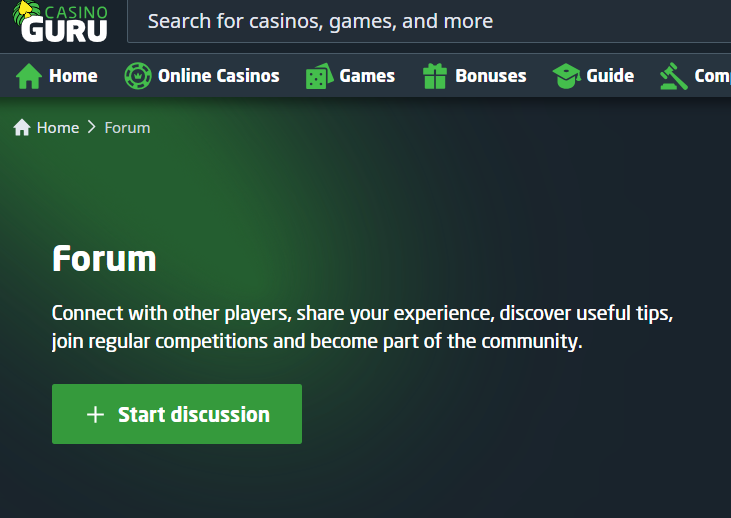Click the Complaints gavel icon
The image size is (731, 518).
[673, 76]
